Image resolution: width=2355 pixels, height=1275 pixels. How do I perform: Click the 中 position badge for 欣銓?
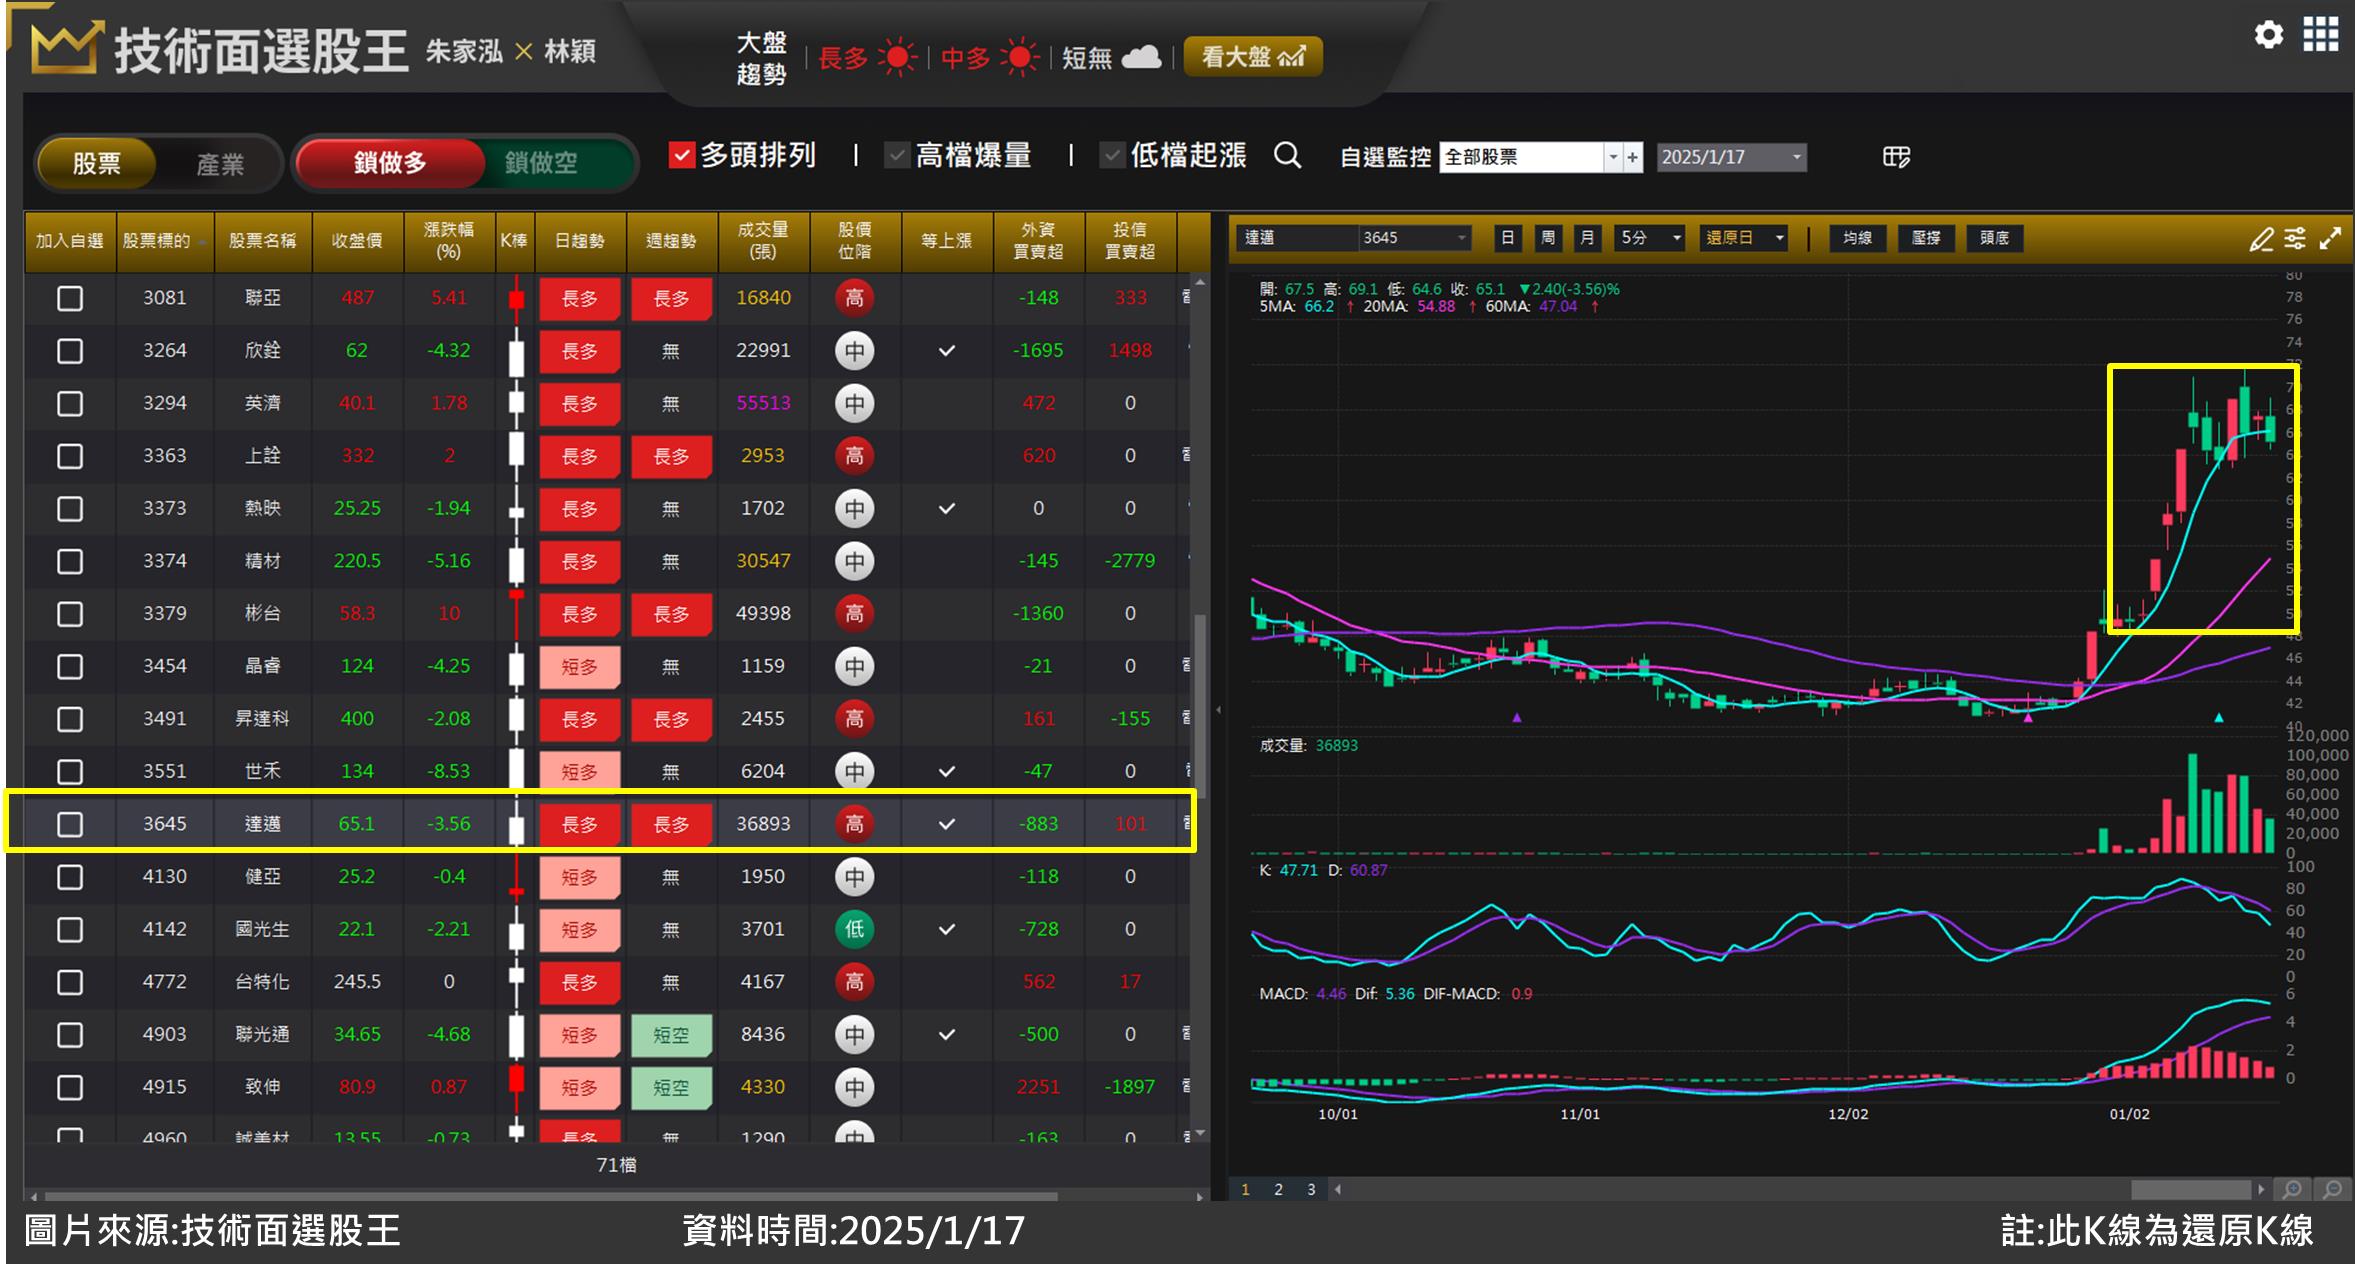click(854, 351)
